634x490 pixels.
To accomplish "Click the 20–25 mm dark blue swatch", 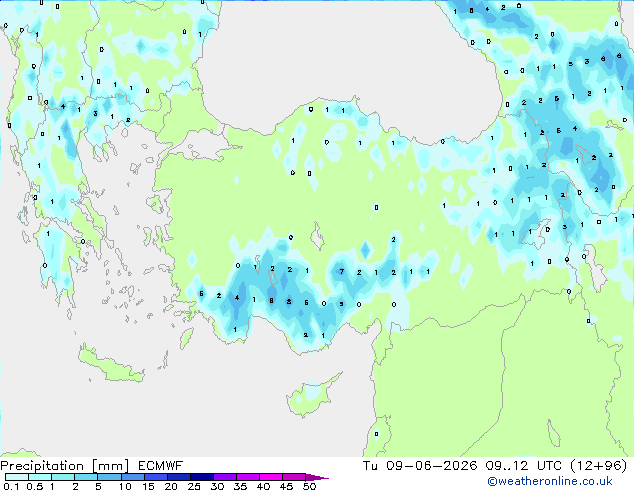I will [x=179, y=477].
